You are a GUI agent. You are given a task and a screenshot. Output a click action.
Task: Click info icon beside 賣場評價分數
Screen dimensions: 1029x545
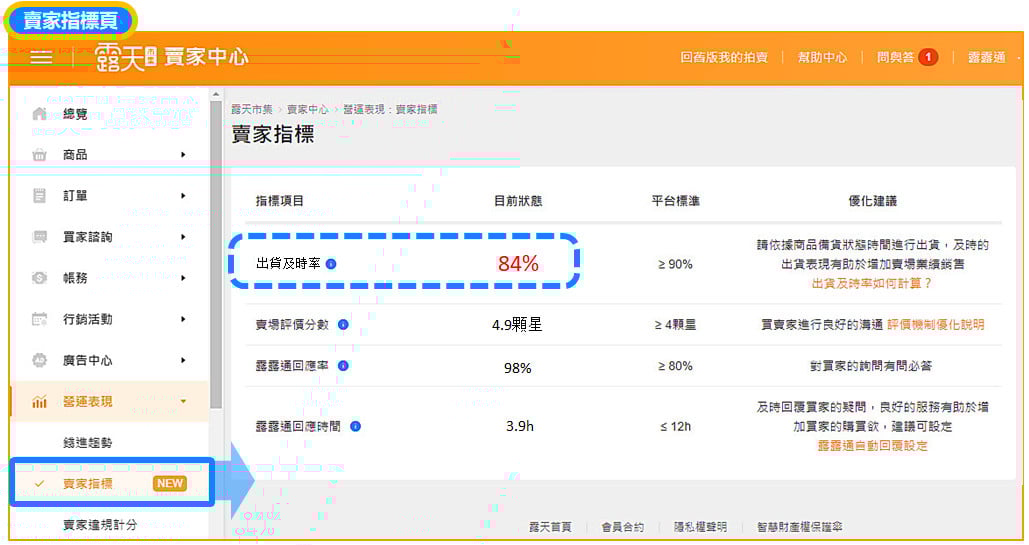pos(343,325)
